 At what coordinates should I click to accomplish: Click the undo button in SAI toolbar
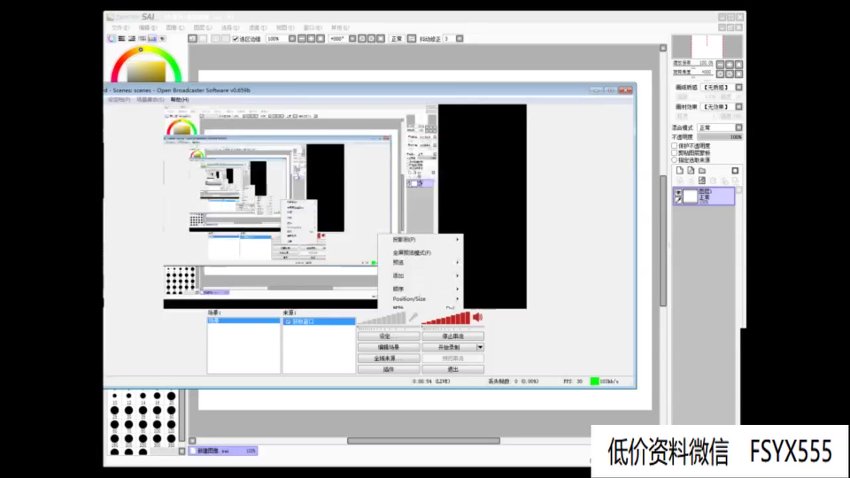(x=192, y=38)
